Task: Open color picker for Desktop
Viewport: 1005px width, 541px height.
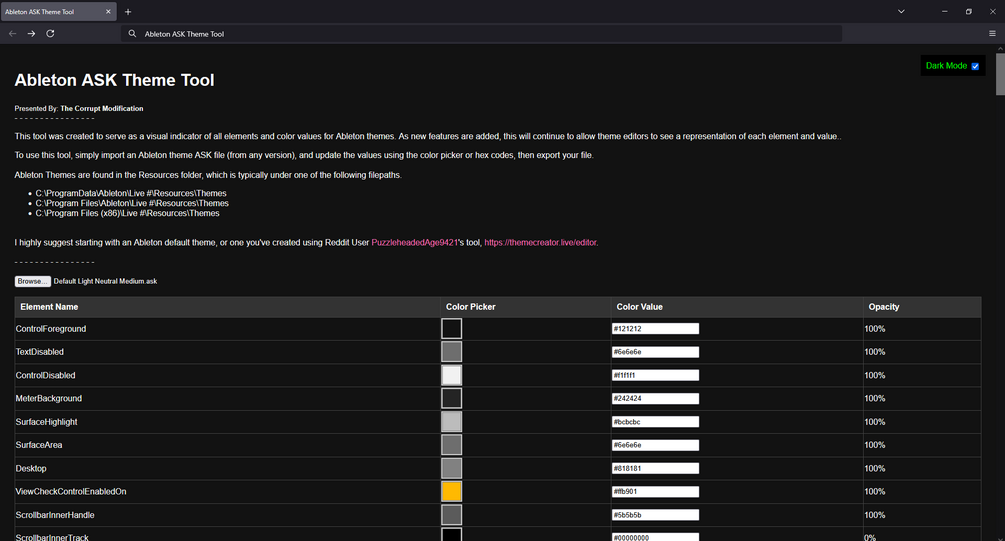Action: tap(451, 469)
